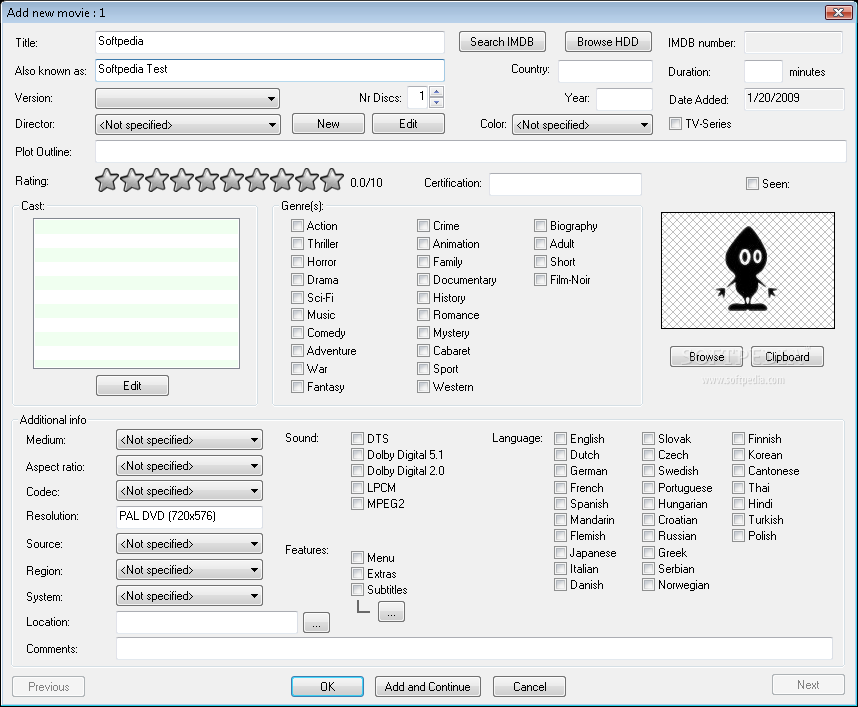Set rating with the eighth star

pos(282,180)
